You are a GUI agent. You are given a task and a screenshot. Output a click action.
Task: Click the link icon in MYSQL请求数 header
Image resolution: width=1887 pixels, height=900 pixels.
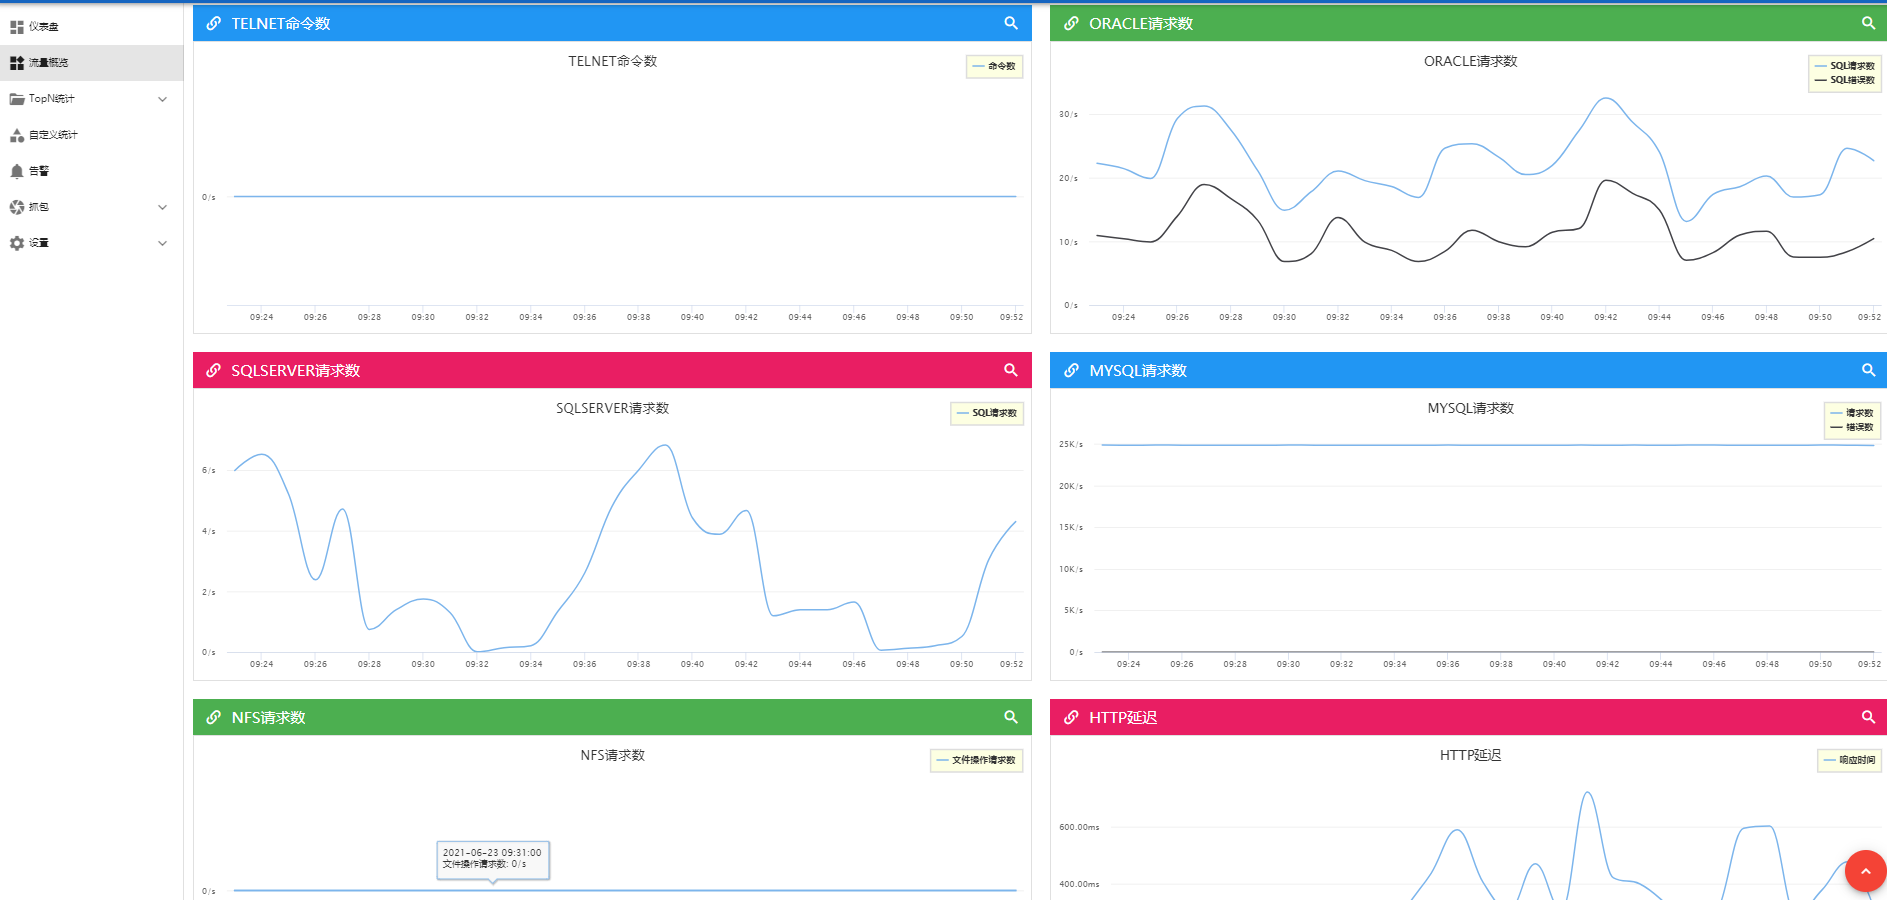coord(1071,370)
